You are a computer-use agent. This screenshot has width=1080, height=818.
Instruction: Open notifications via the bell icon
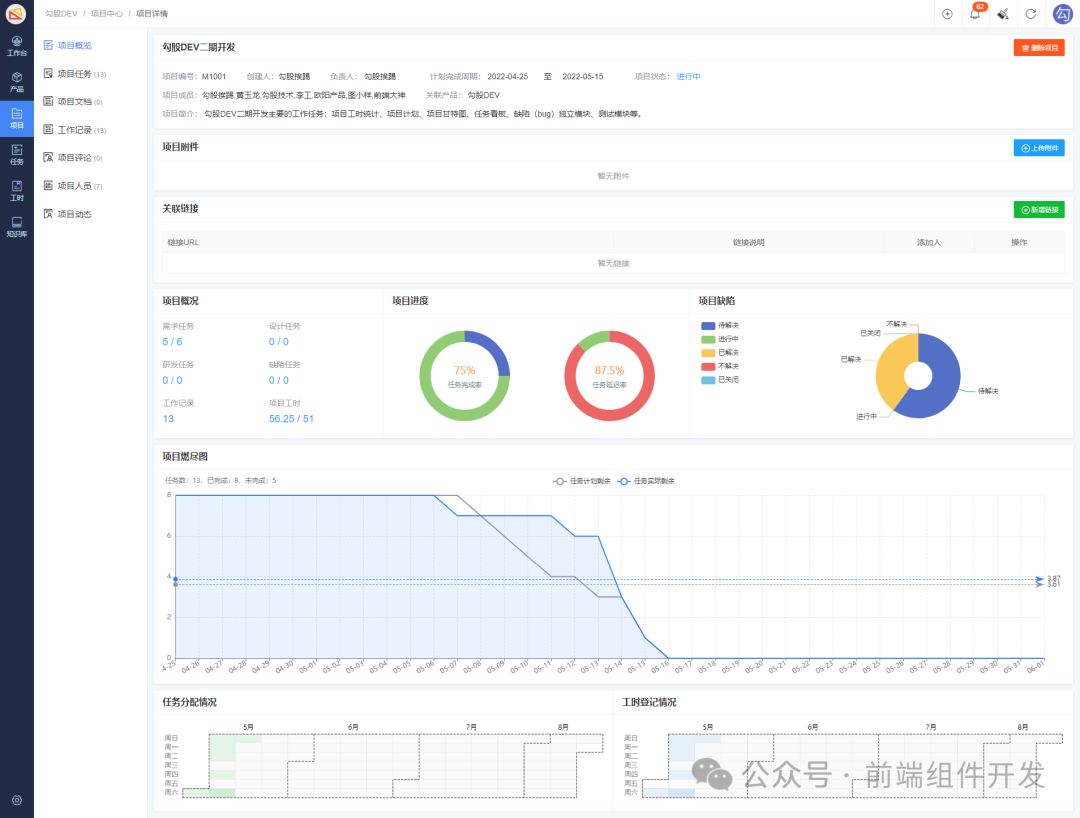pyautogui.click(x=975, y=14)
